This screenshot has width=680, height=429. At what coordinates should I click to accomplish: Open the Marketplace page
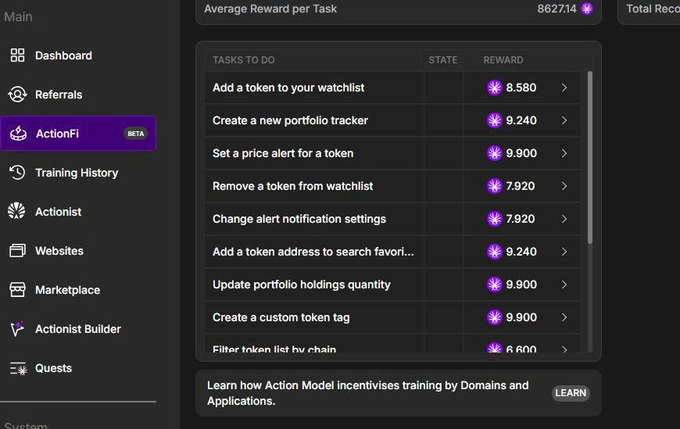68,290
